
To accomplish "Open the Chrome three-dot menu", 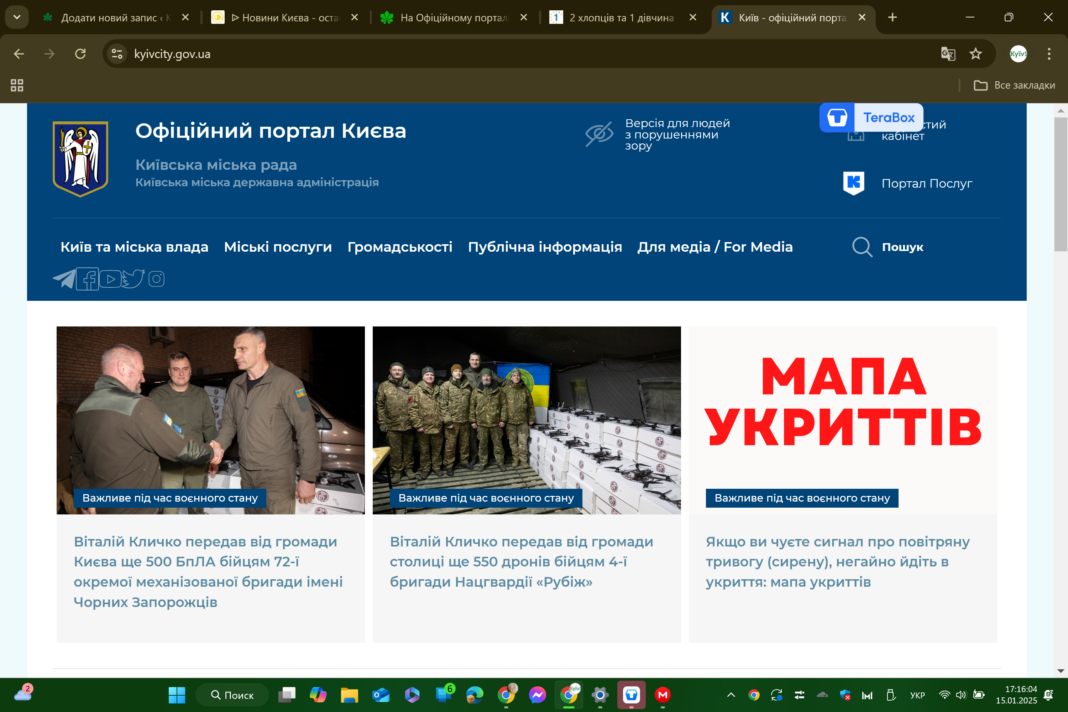I will (x=1049, y=54).
